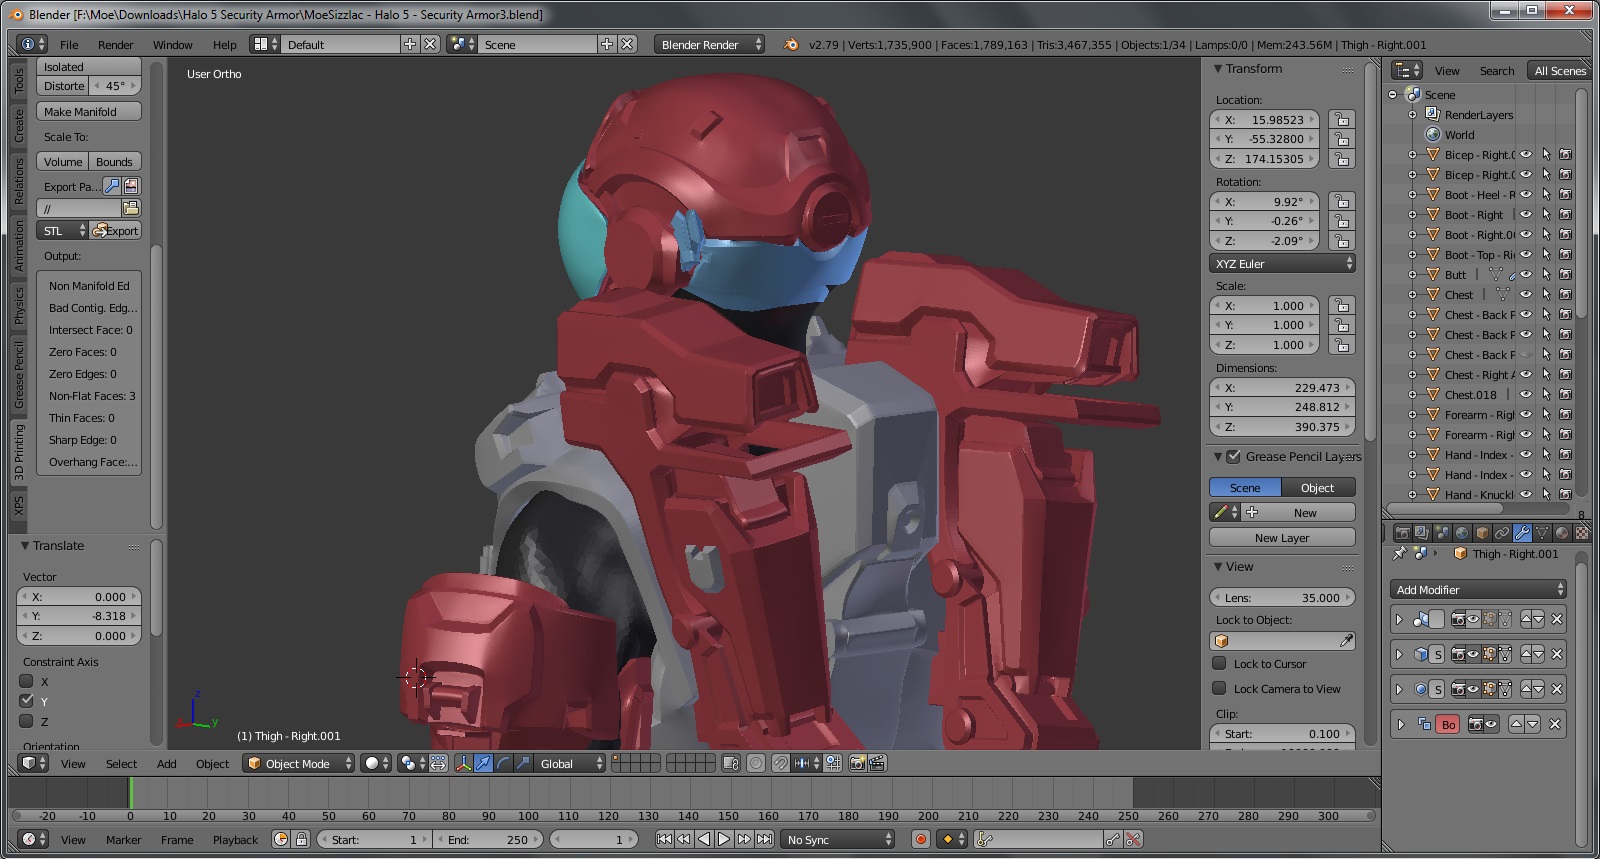Viewport: 1600px width, 859px height.
Task: Click the OpenGL render animation clapper icon
Action: point(877,763)
